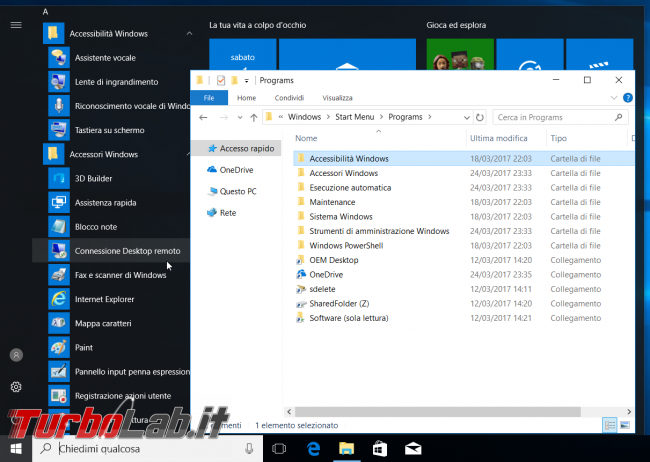Click Chiedimi qualcosa Cortana search box
The image size is (650, 462).
[148, 448]
